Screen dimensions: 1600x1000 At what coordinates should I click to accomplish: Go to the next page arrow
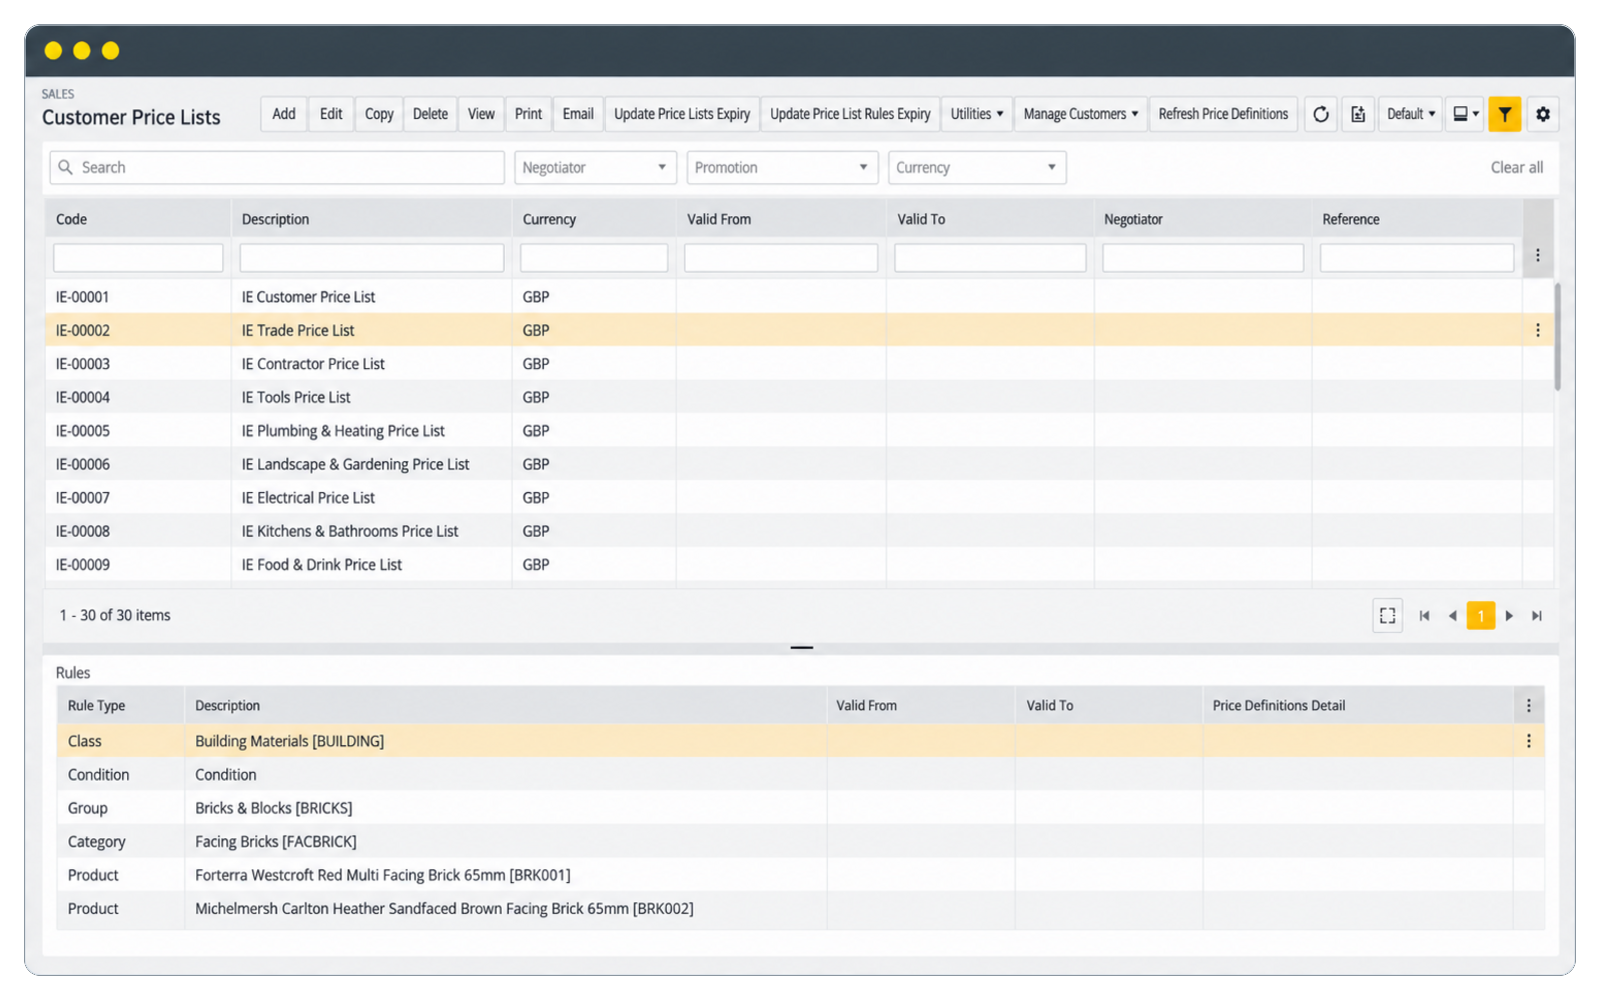[x=1509, y=616]
